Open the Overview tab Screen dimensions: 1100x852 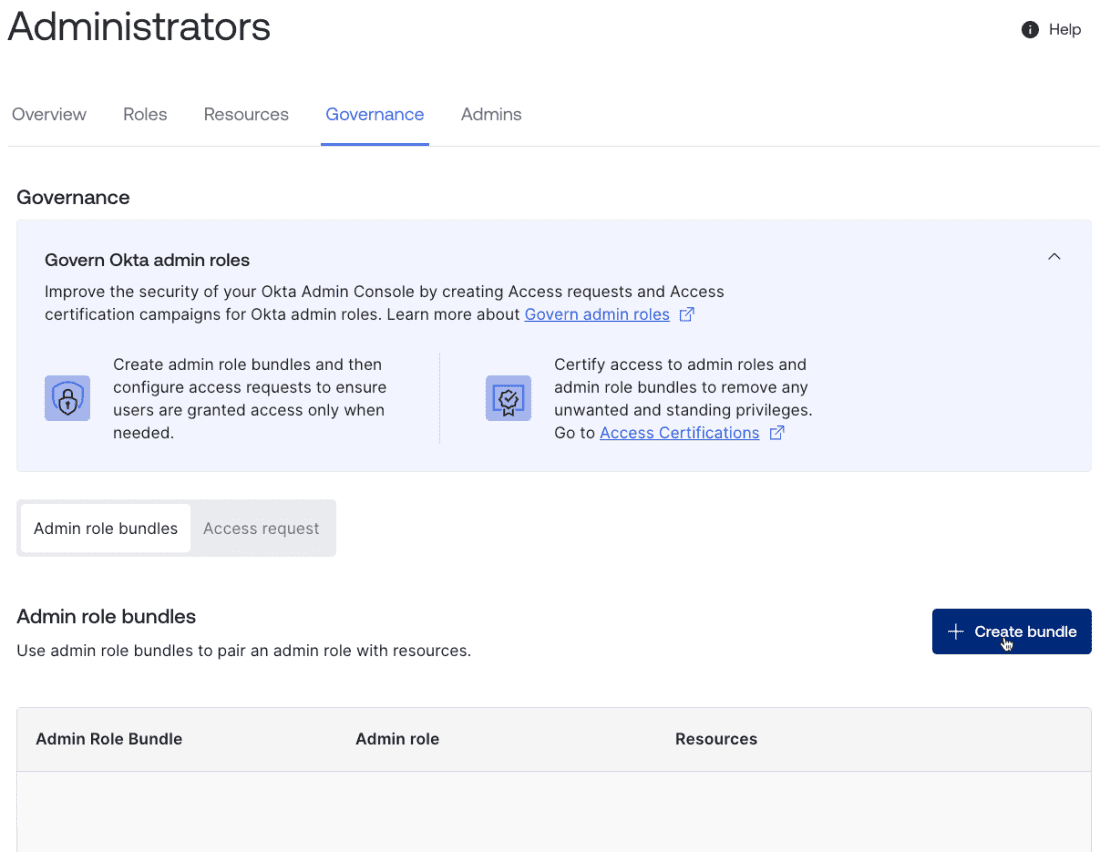coord(49,114)
